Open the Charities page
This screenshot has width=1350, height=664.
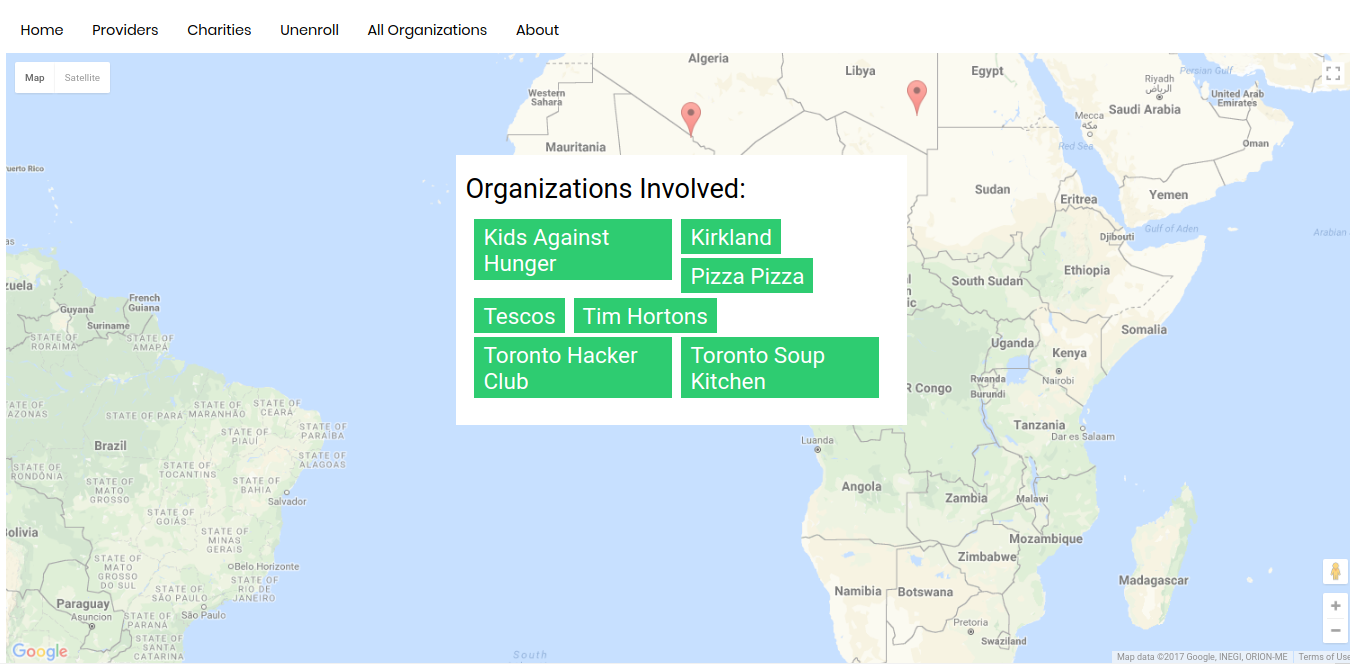click(219, 30)
